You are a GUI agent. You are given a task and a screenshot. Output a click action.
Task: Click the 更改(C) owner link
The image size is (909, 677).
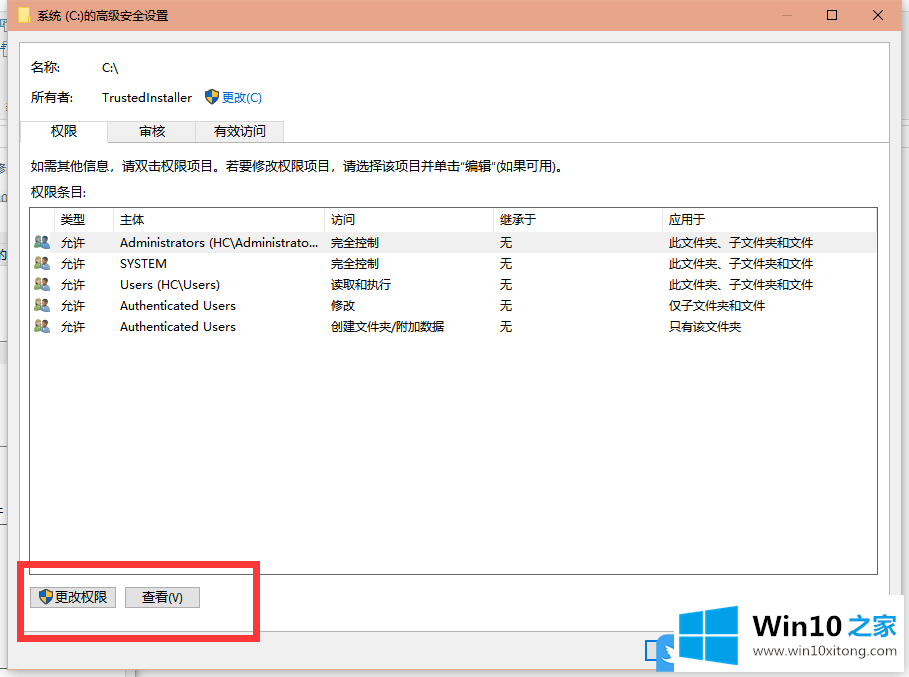(242, 97)
